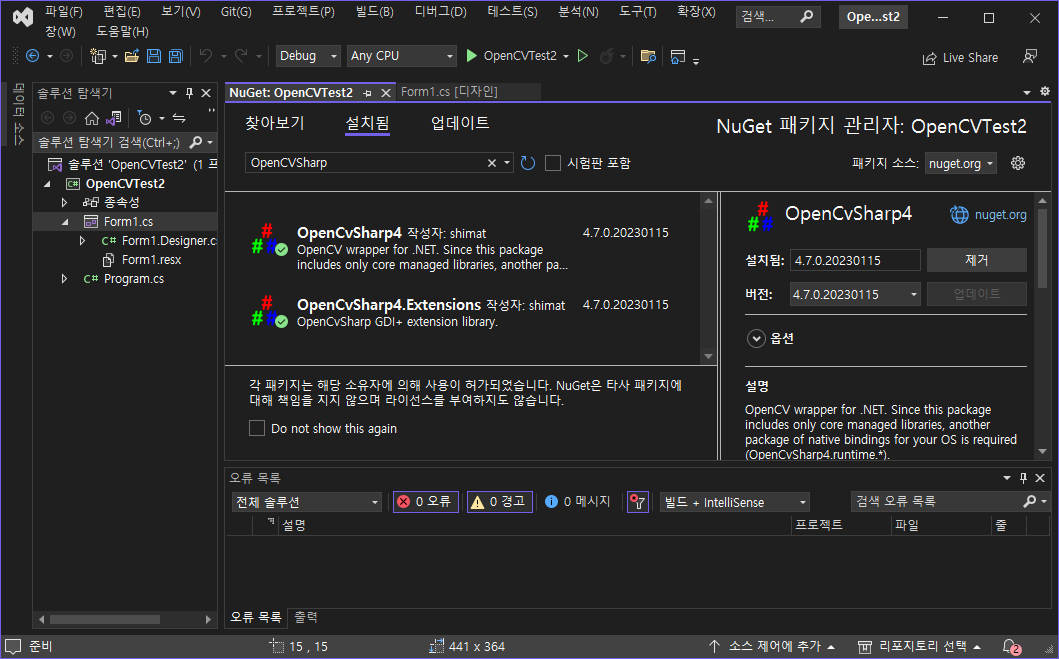Image resolution: width=1059 pixels, height=659 pixels.
Task: Click the search magnifier in top search box
Action: coord(806,16)
